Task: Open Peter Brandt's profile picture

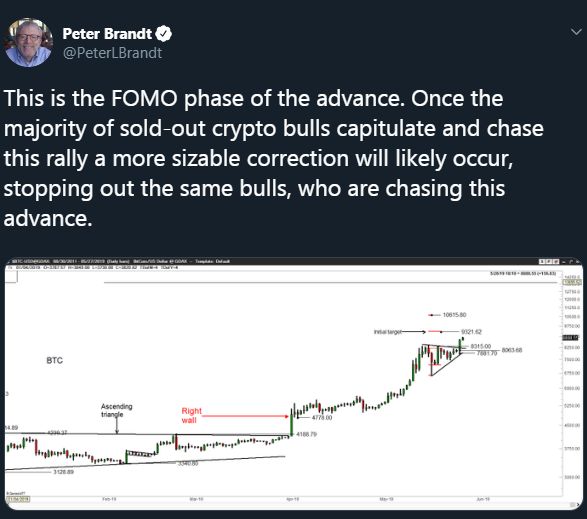Action: 28,43
